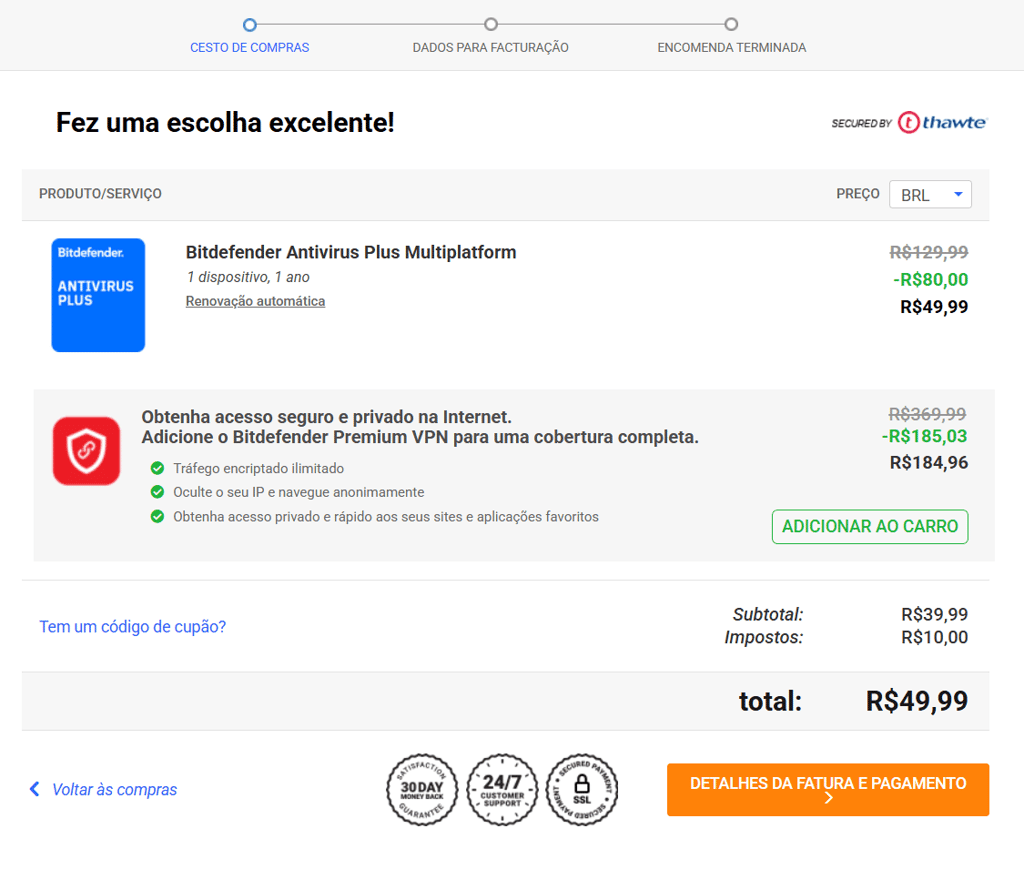
Task: Open the BRL currency dropdown
Action: tap(930, 195)
